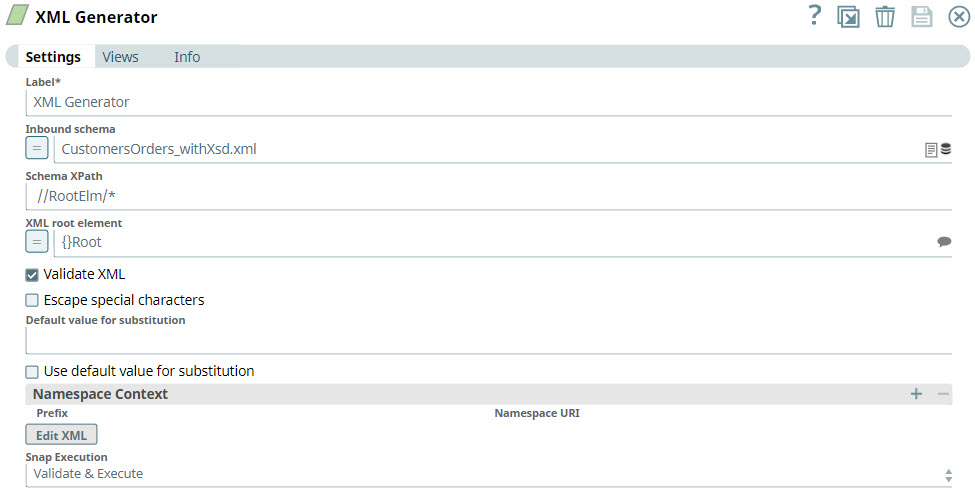The height and width of the screenshot is (495, 975).
Task: Add a Namespace Context row with plus
Action: [916, 394]
